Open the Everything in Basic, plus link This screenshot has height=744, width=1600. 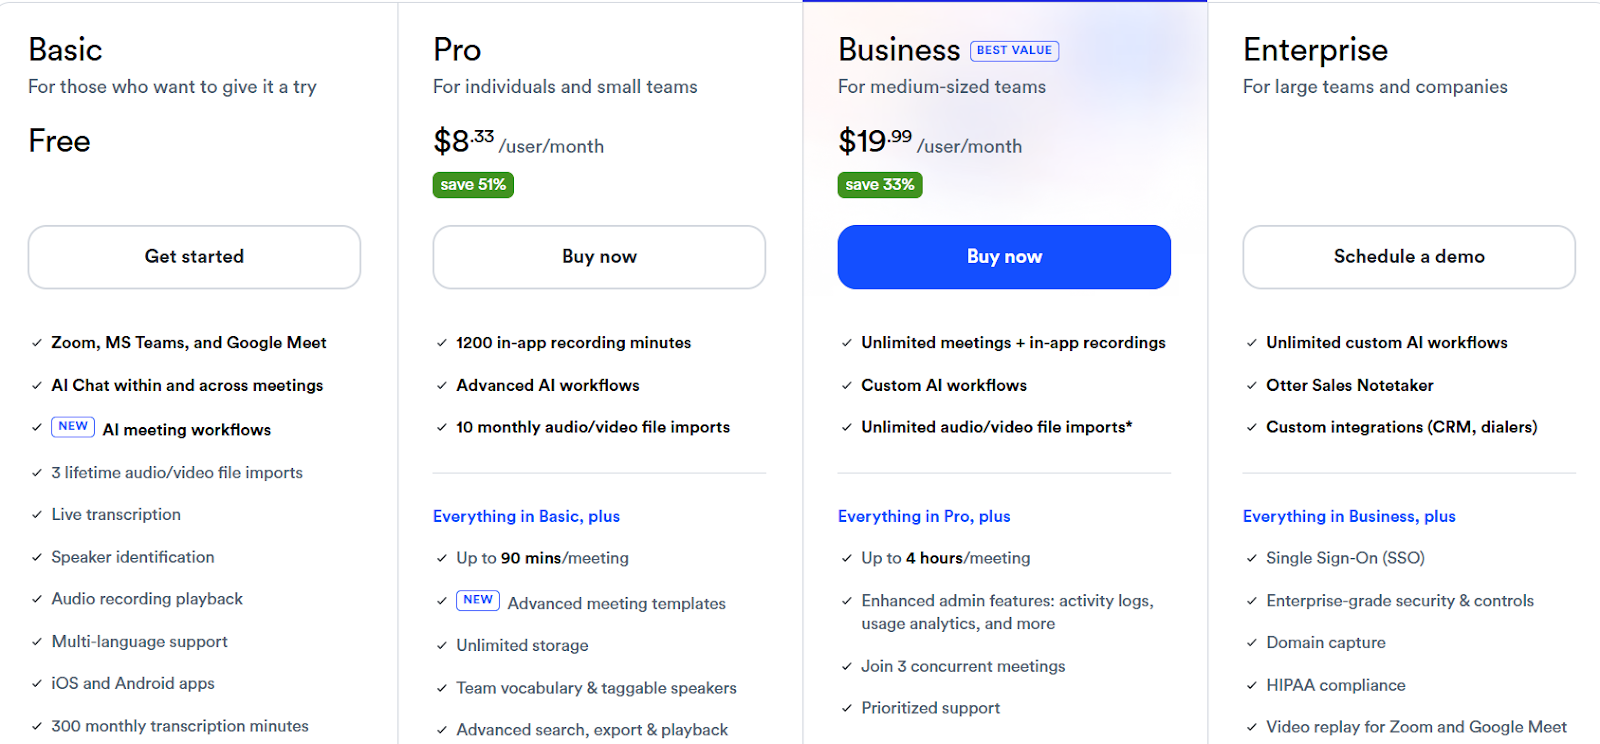pyautogui.click(x=526, y=516)
